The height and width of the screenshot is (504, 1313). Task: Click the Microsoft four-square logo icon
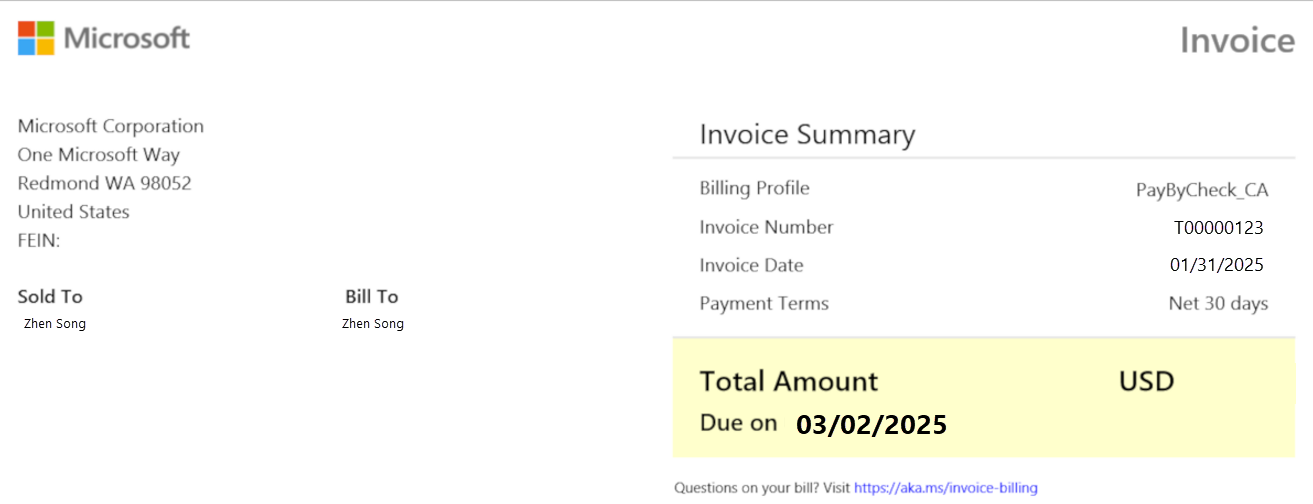coord(36,38)
